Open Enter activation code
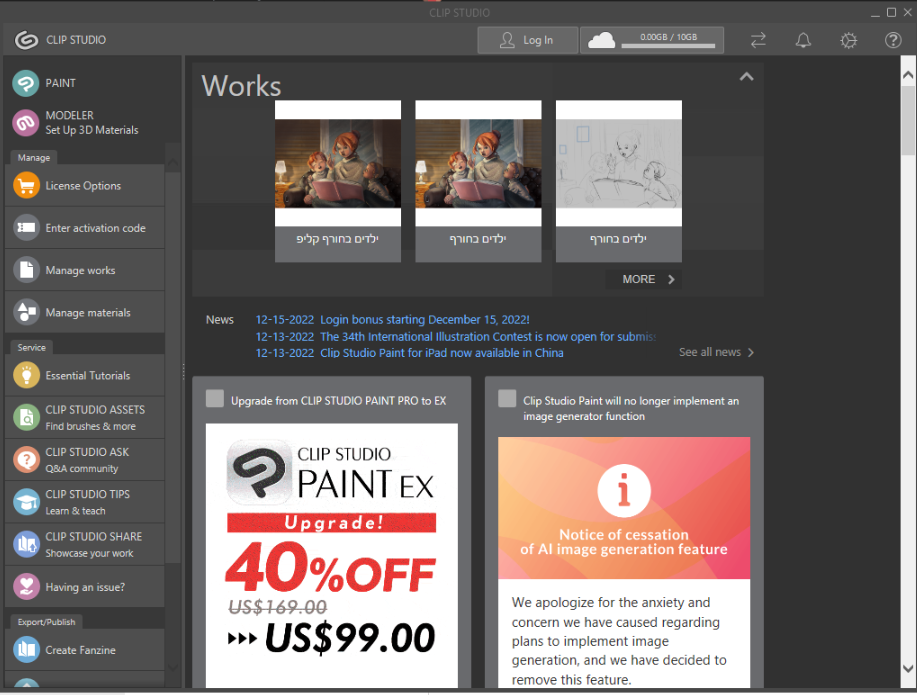Screen dimensions: 917x695 click(x=85, y=228)
